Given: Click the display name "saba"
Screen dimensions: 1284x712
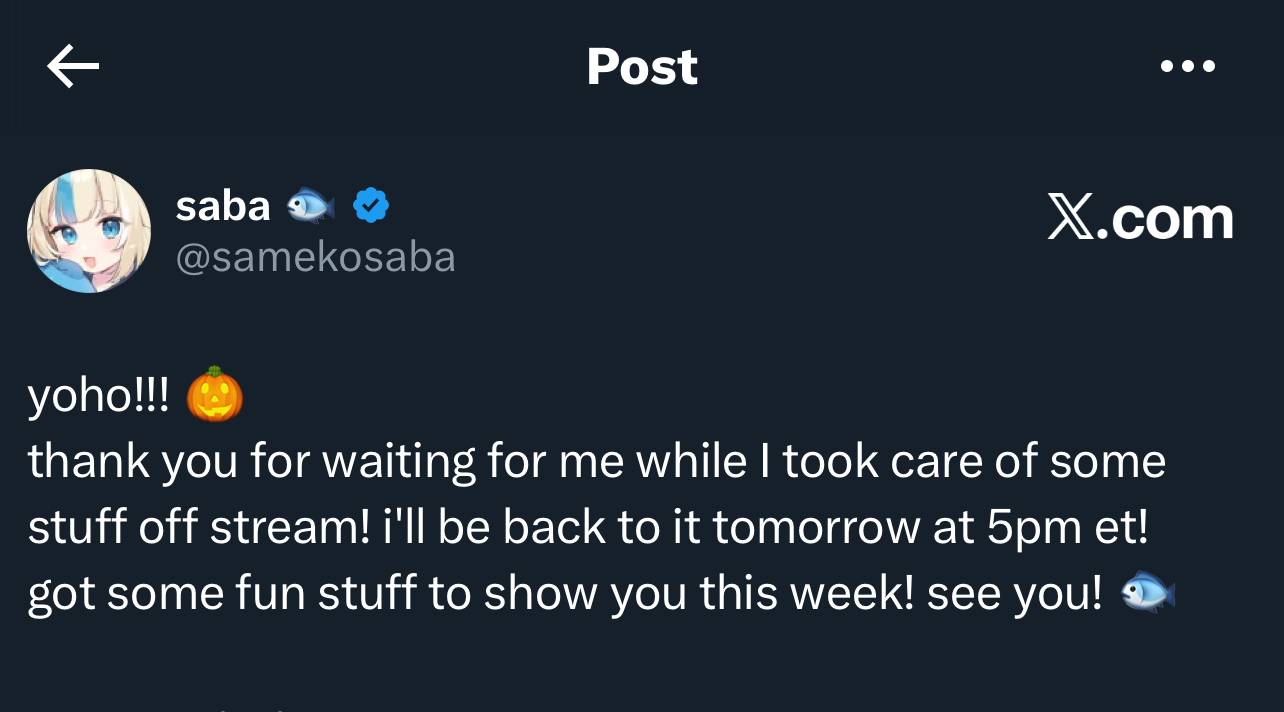Looking at the screenshot, I should tap(223, 206).
